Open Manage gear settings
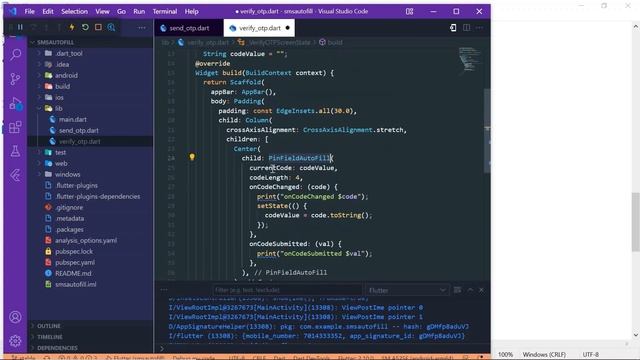640x360 pixels. tap(16, 340)
